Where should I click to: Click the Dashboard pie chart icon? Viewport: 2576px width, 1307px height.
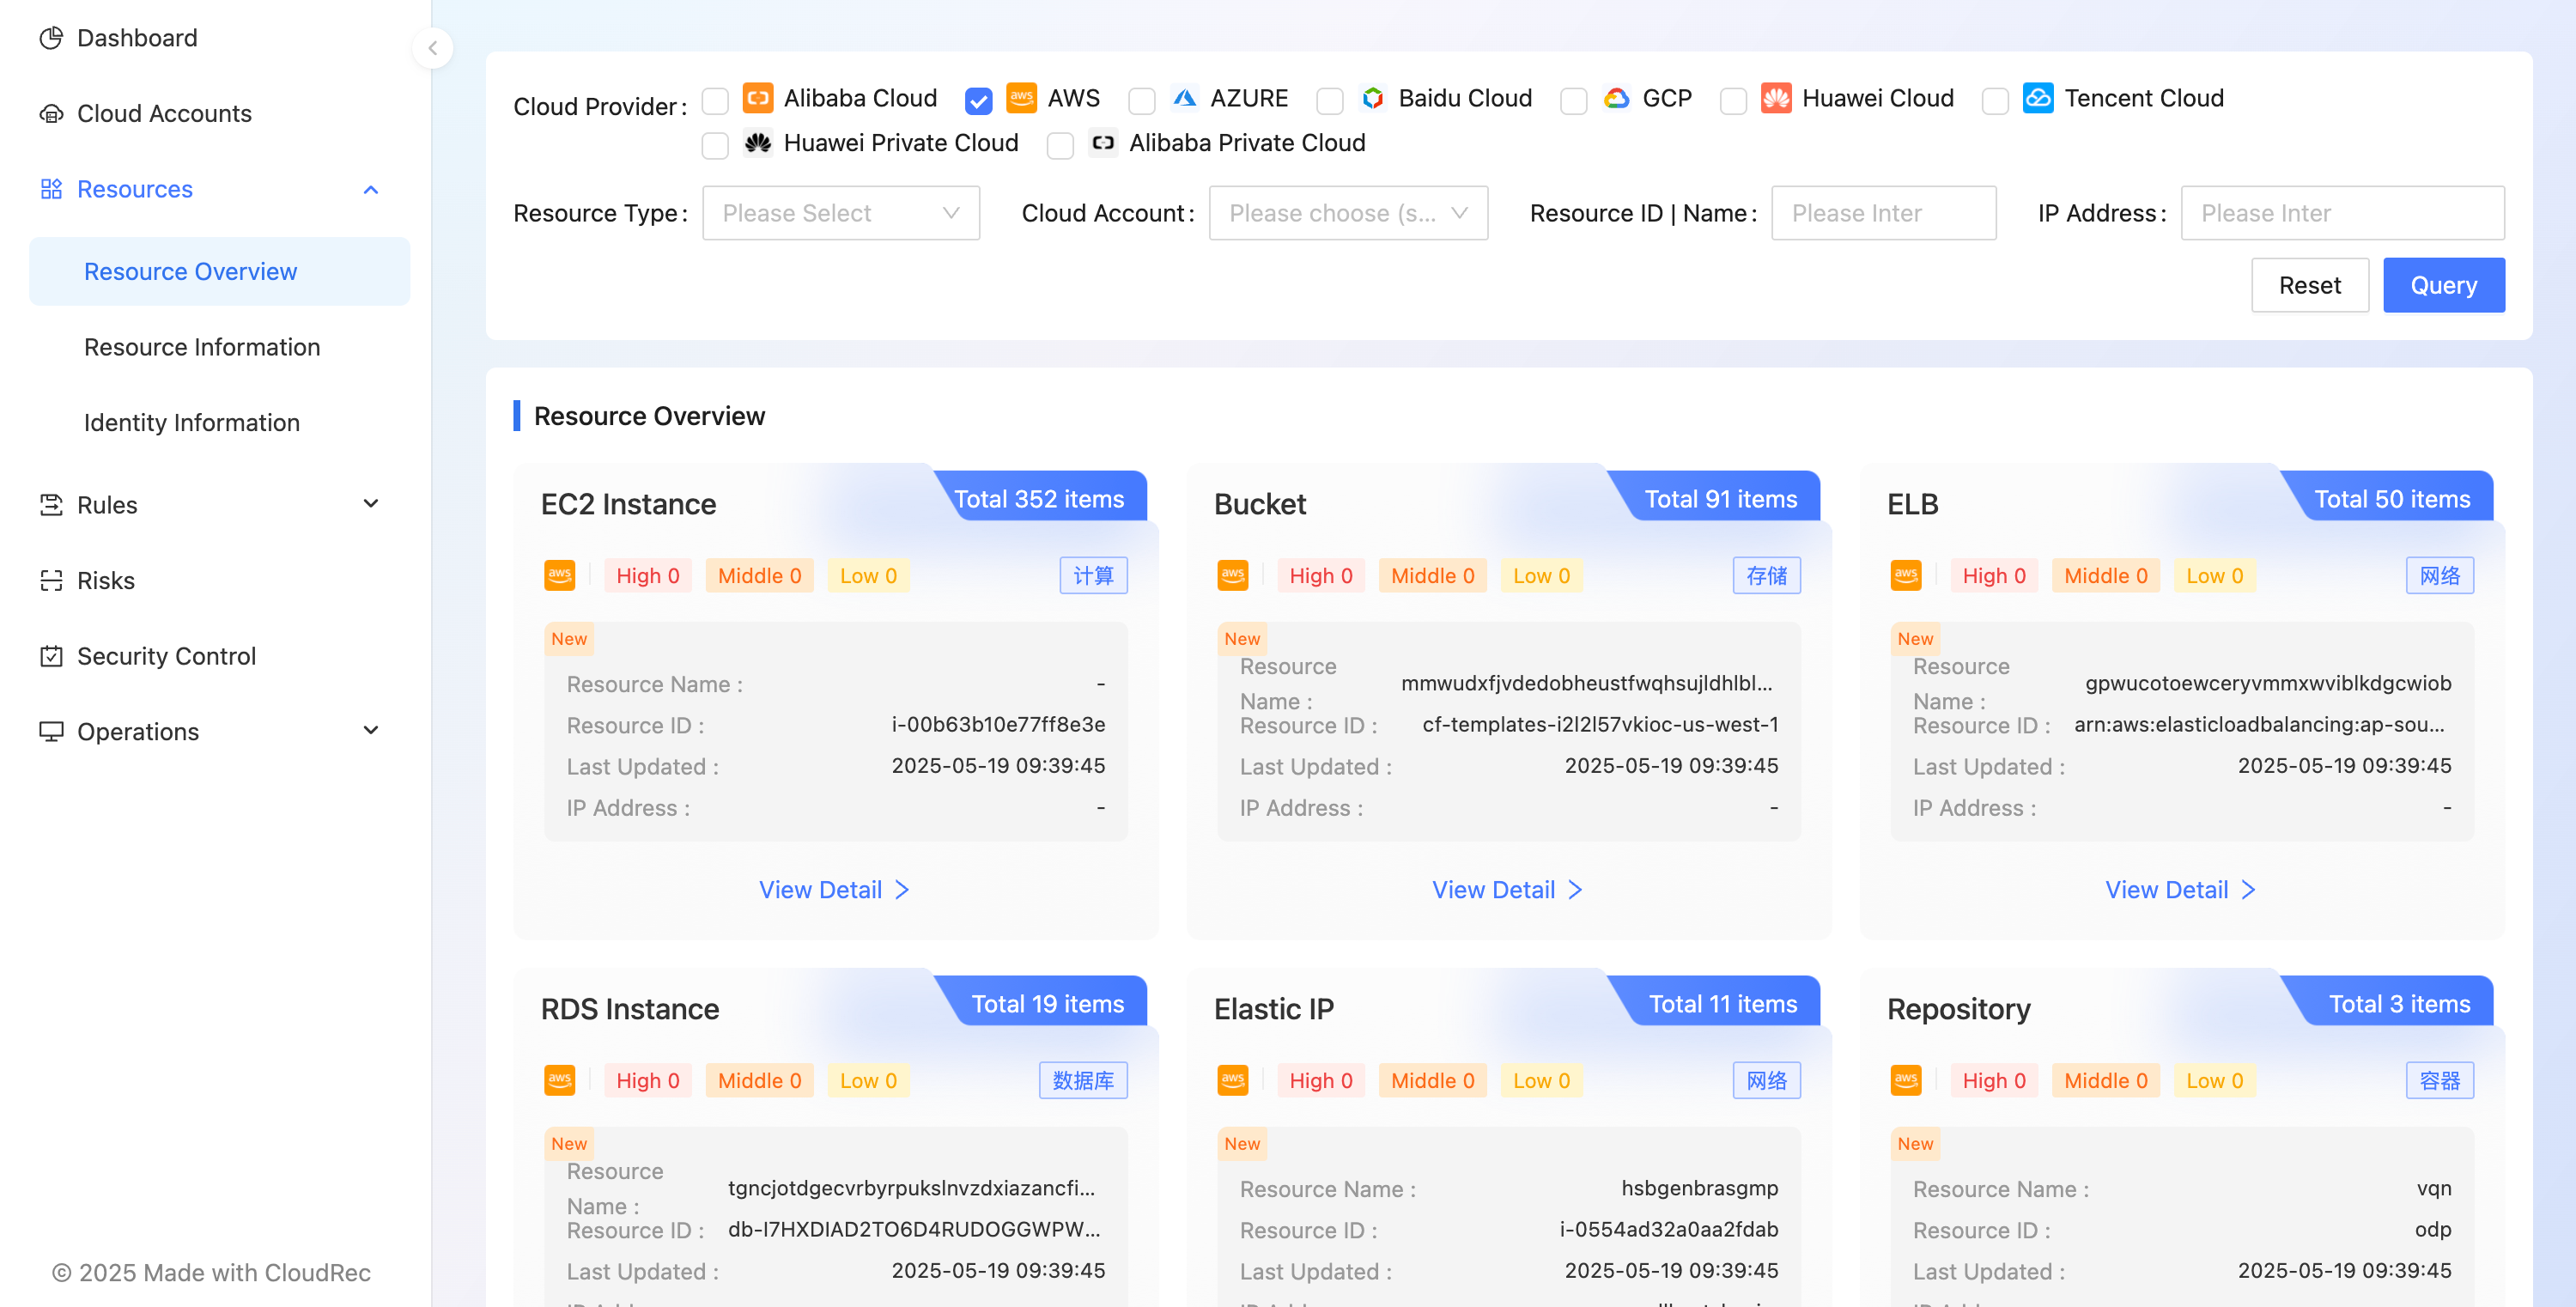pyautogui.click(x=51, y=38)
